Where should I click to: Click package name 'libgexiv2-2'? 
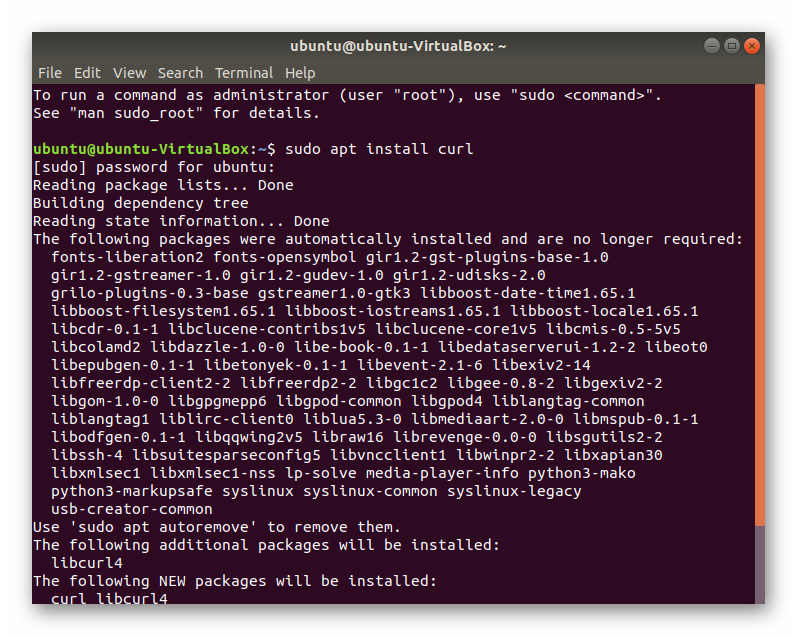[x=613, y=383]
